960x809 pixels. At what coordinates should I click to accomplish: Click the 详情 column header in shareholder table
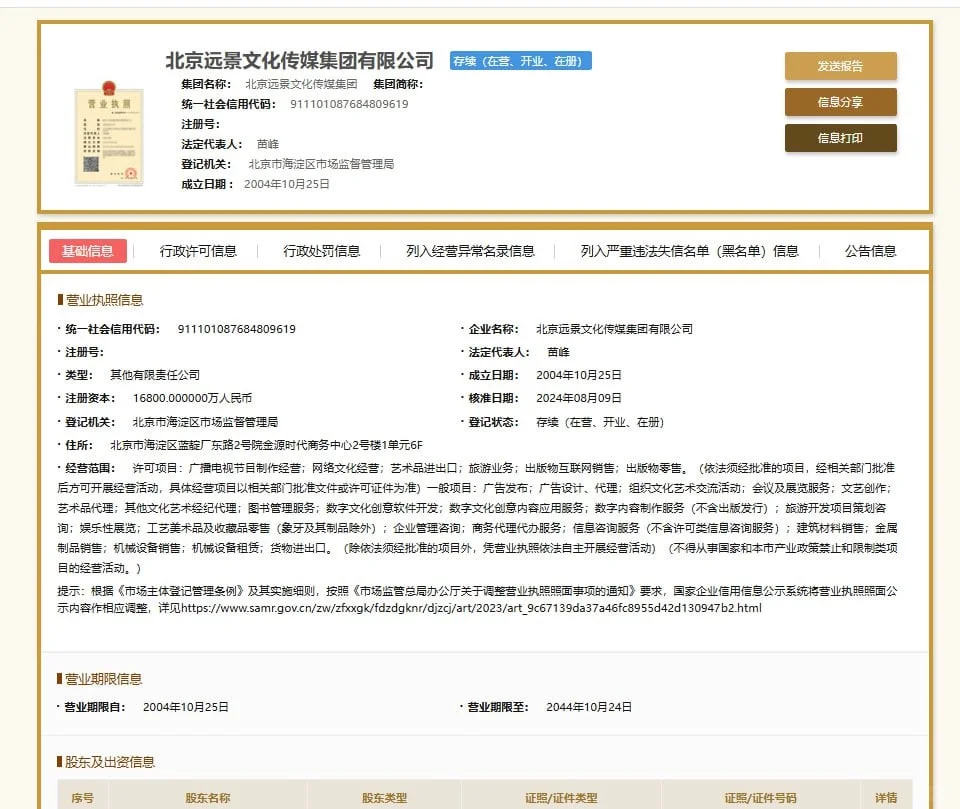point(886,798)
